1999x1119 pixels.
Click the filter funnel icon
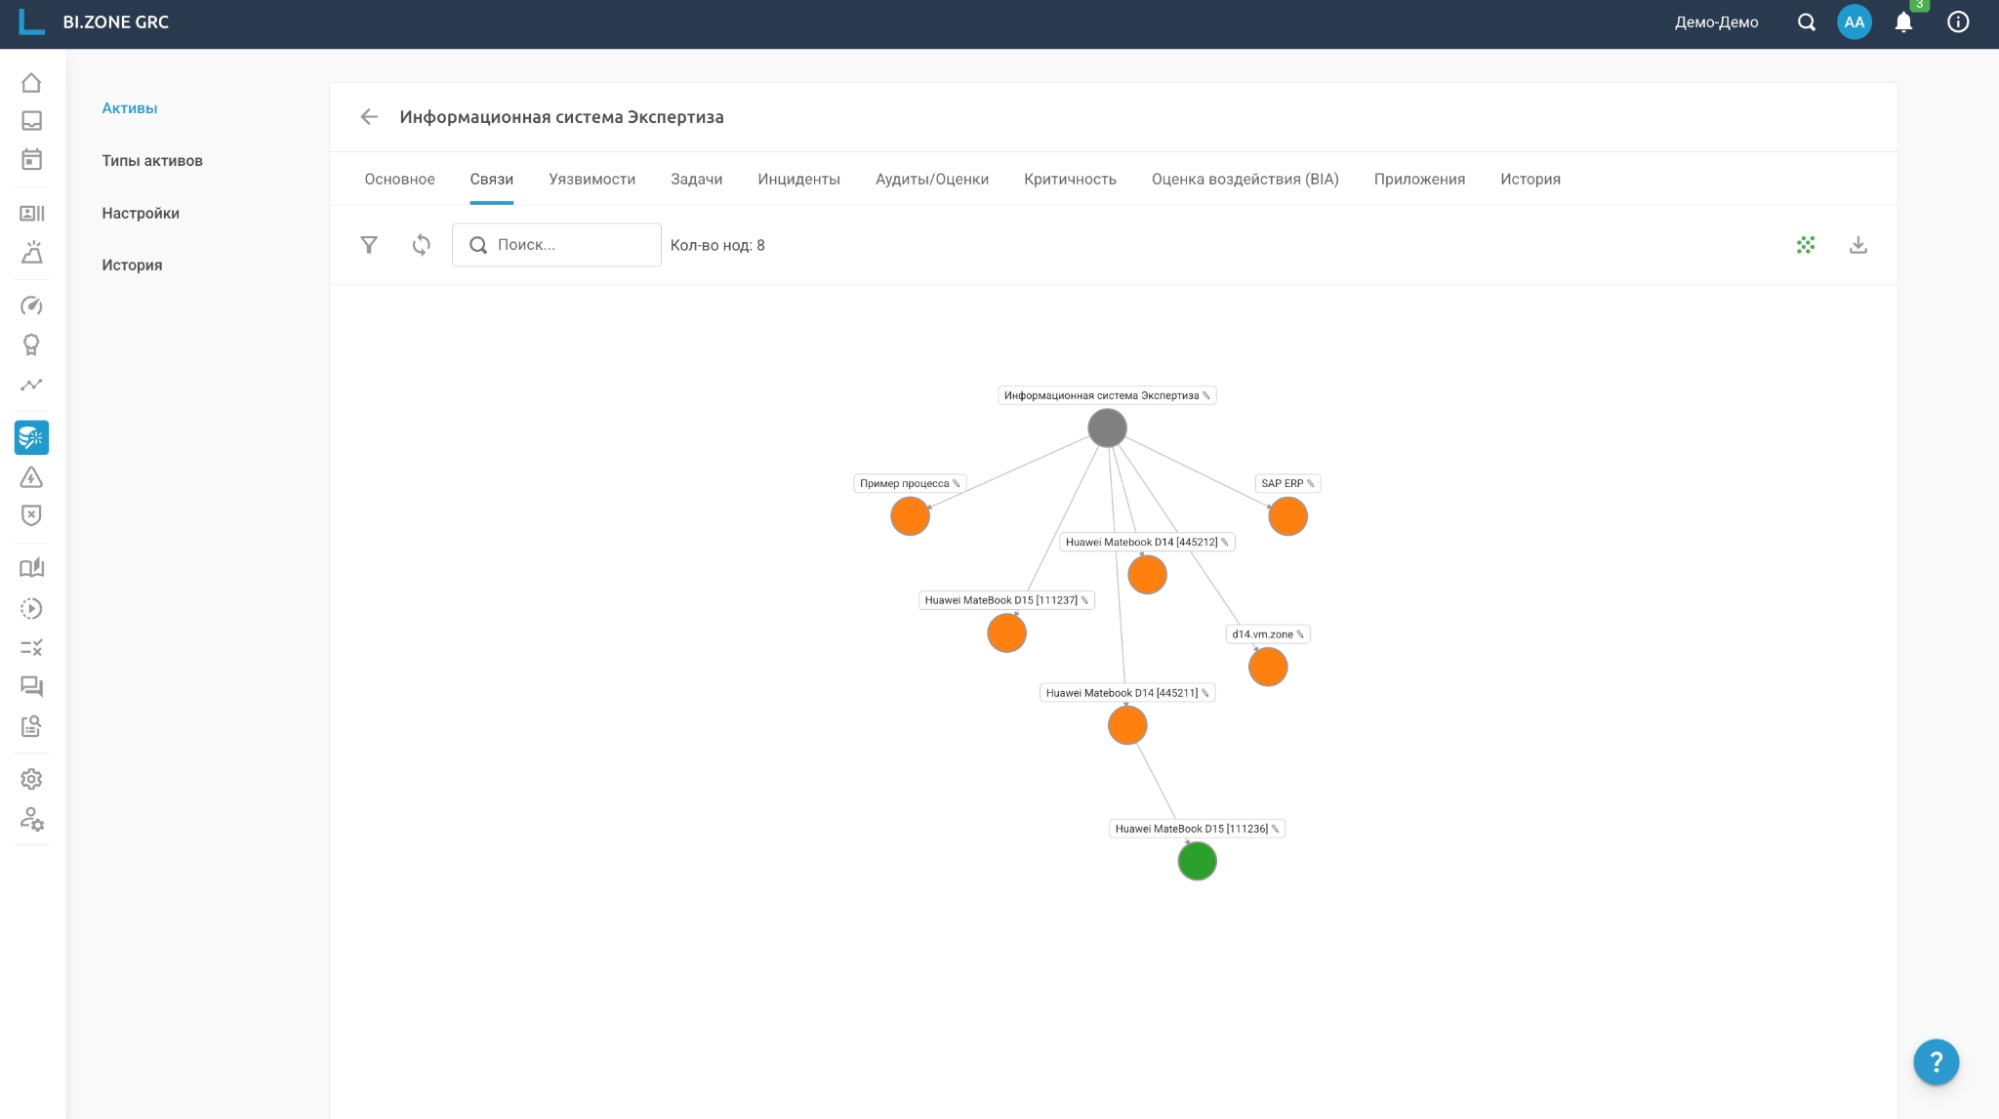point(369,245)
